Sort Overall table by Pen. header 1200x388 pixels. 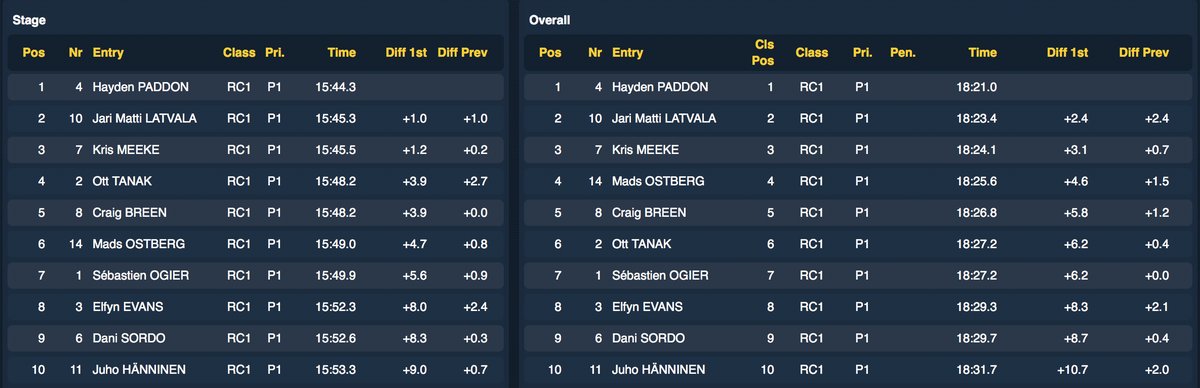click(x=902, y=51)
